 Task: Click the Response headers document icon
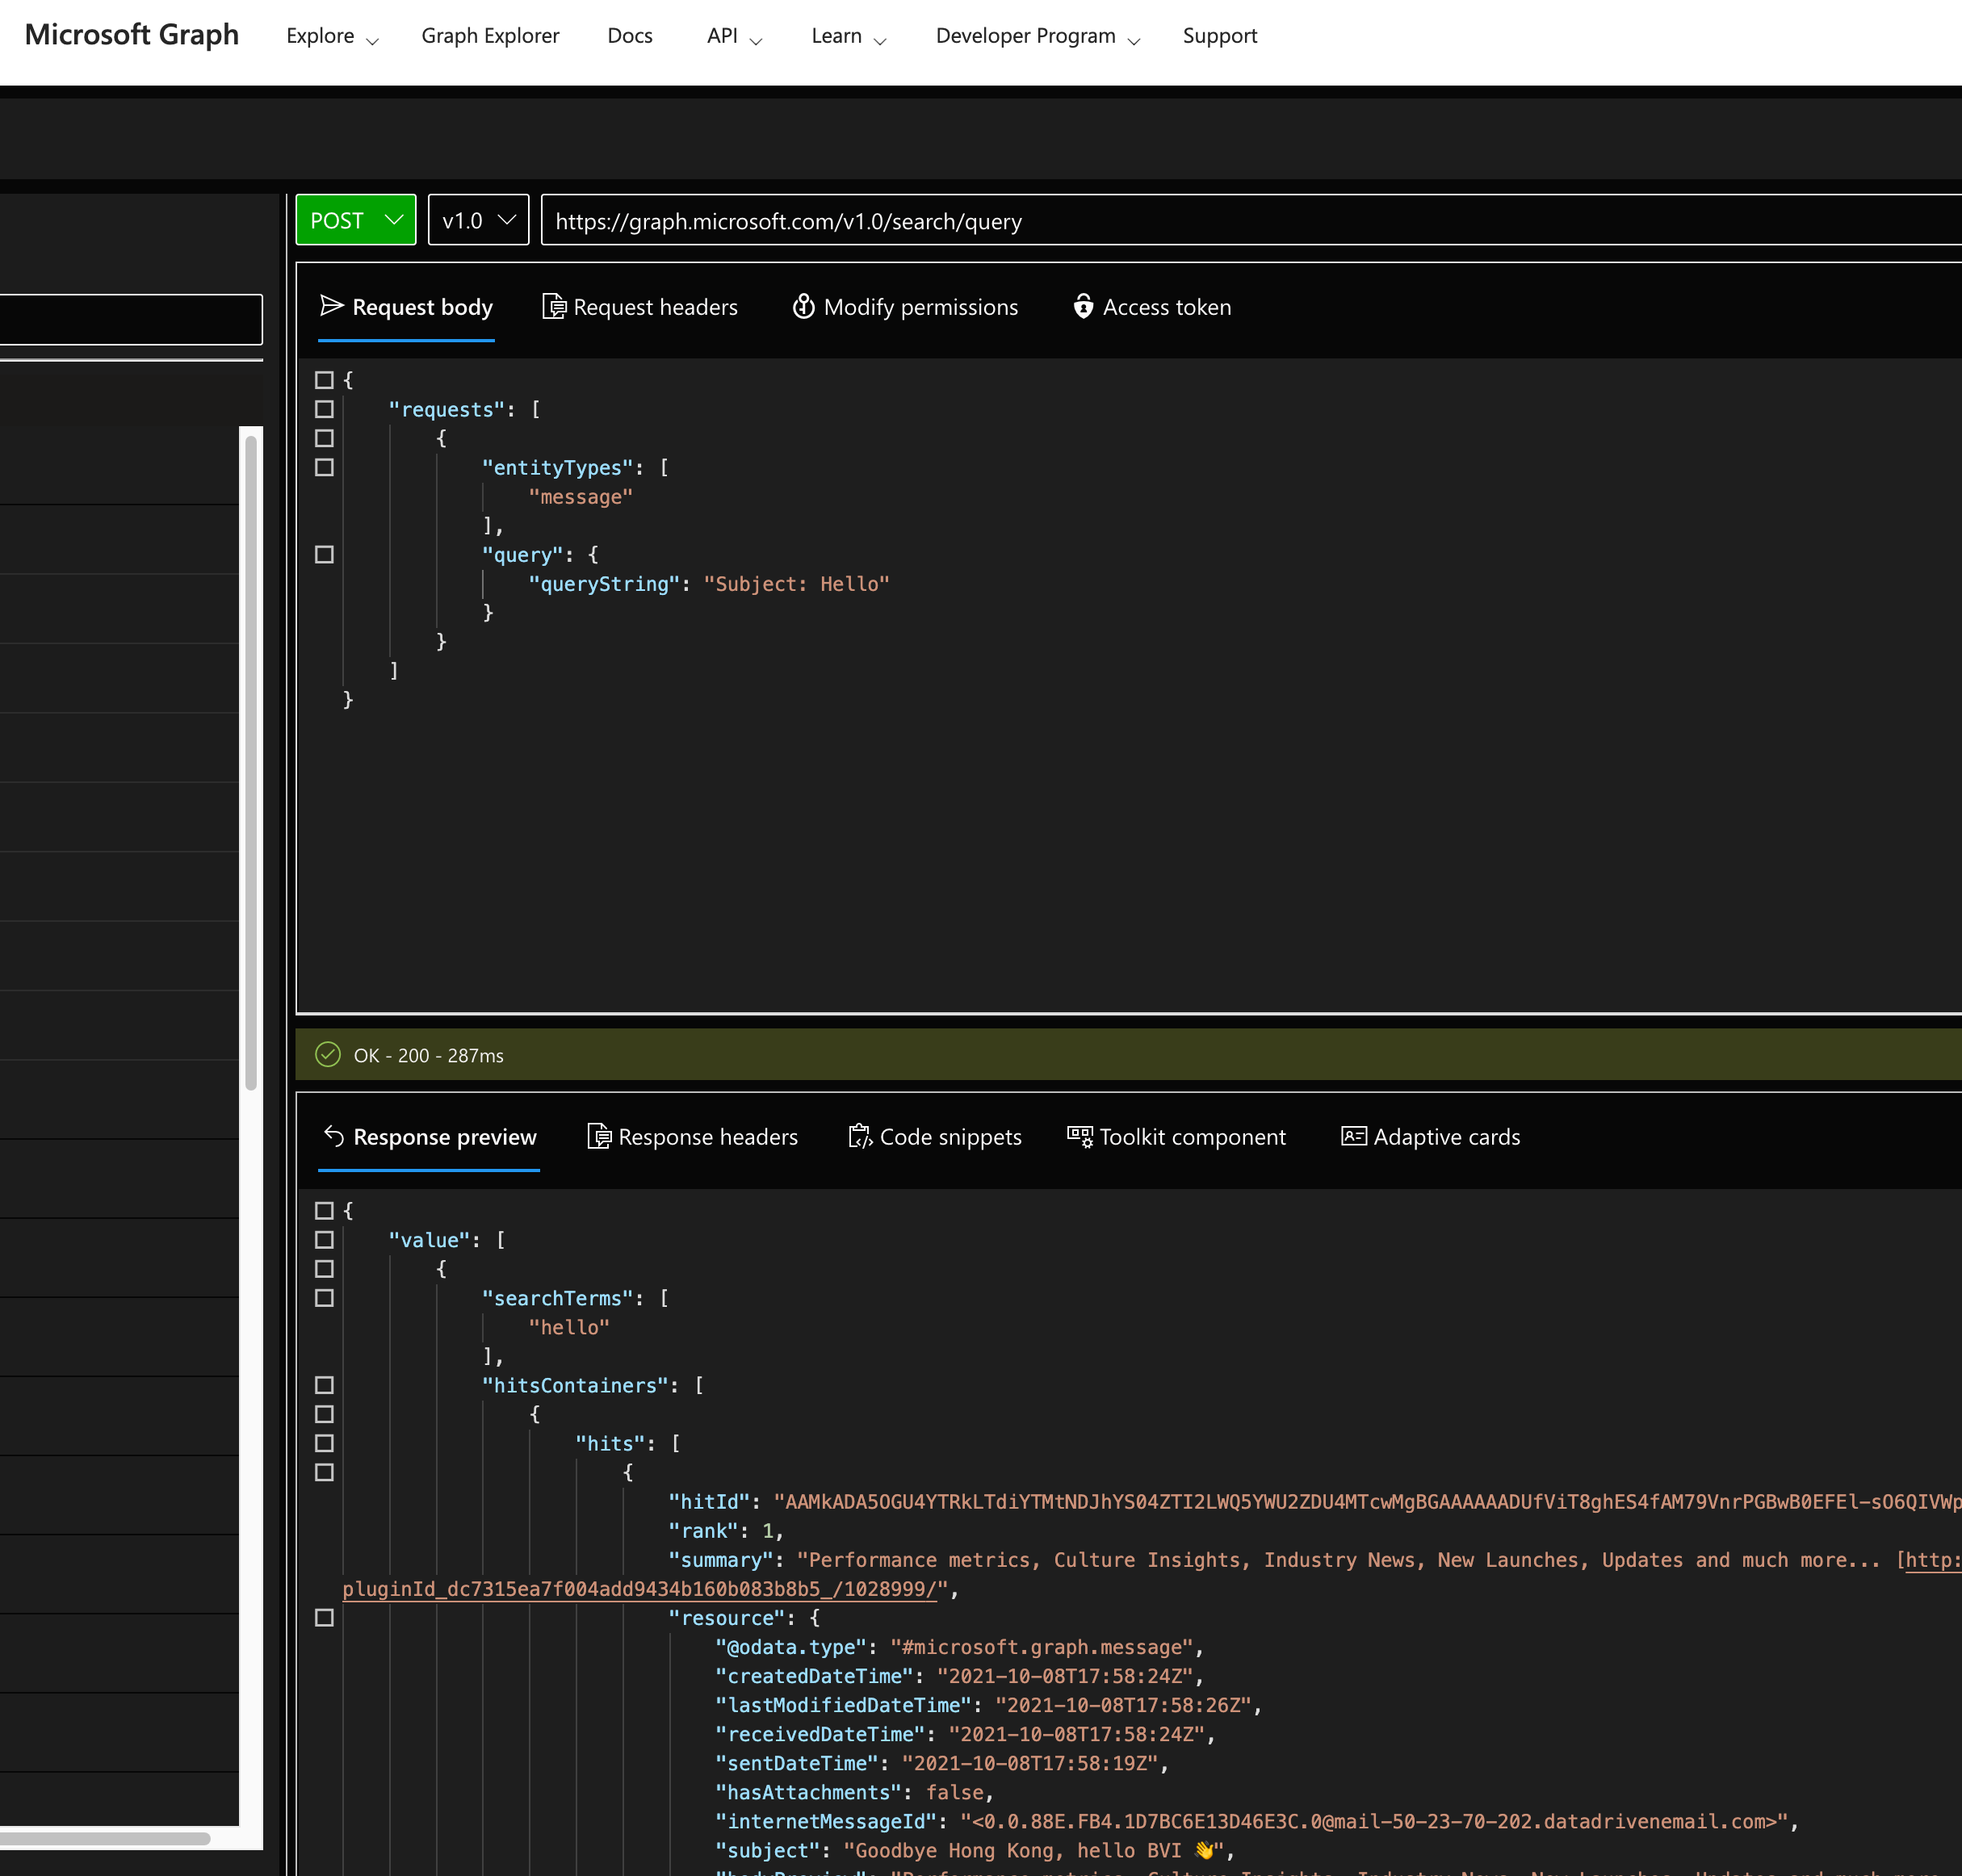click(x=599, y=1136)
